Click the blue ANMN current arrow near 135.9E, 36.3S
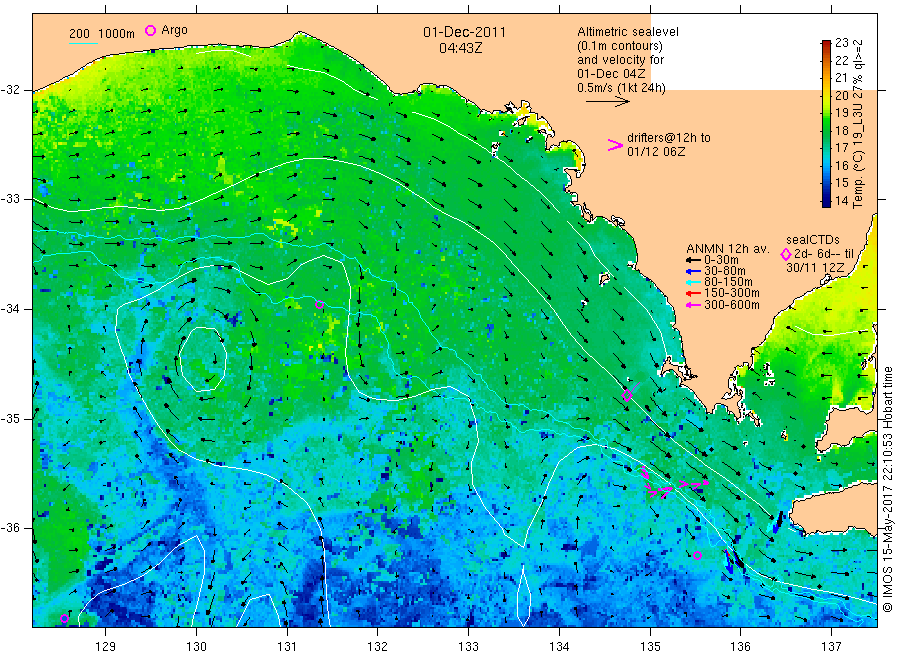 point(729,561)
